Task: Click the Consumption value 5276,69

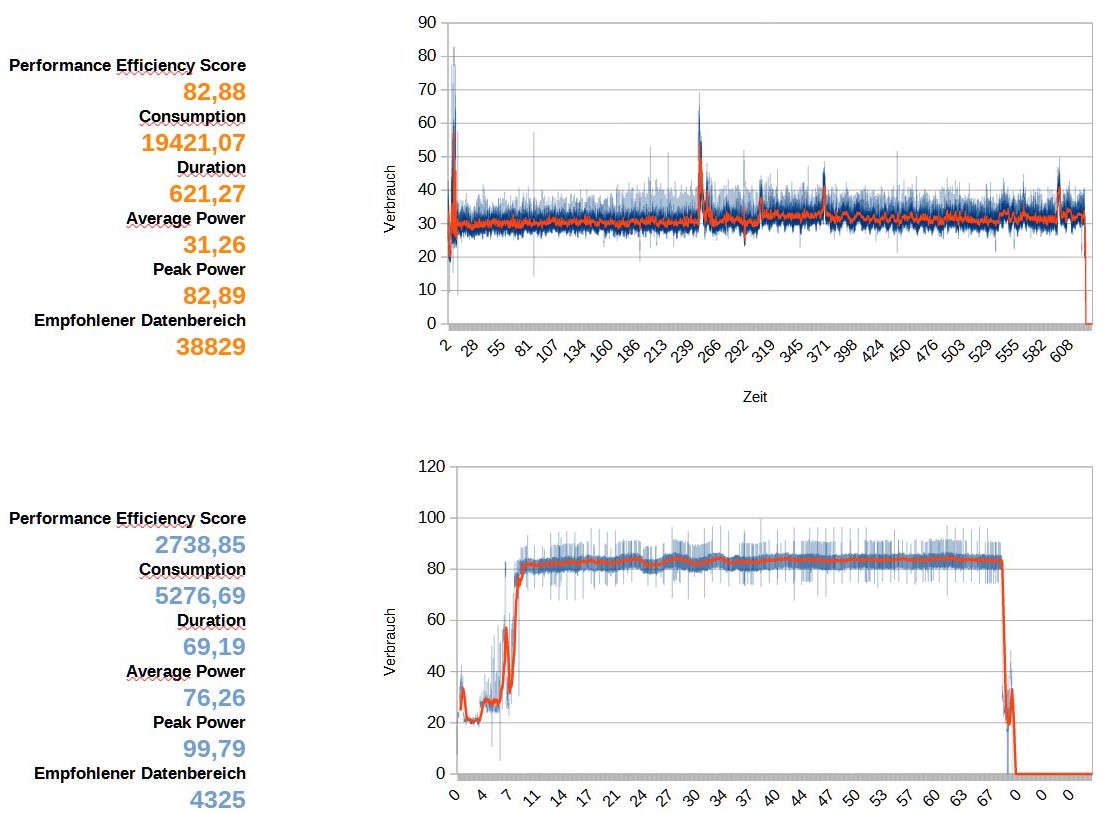Action: click(200, 596)
